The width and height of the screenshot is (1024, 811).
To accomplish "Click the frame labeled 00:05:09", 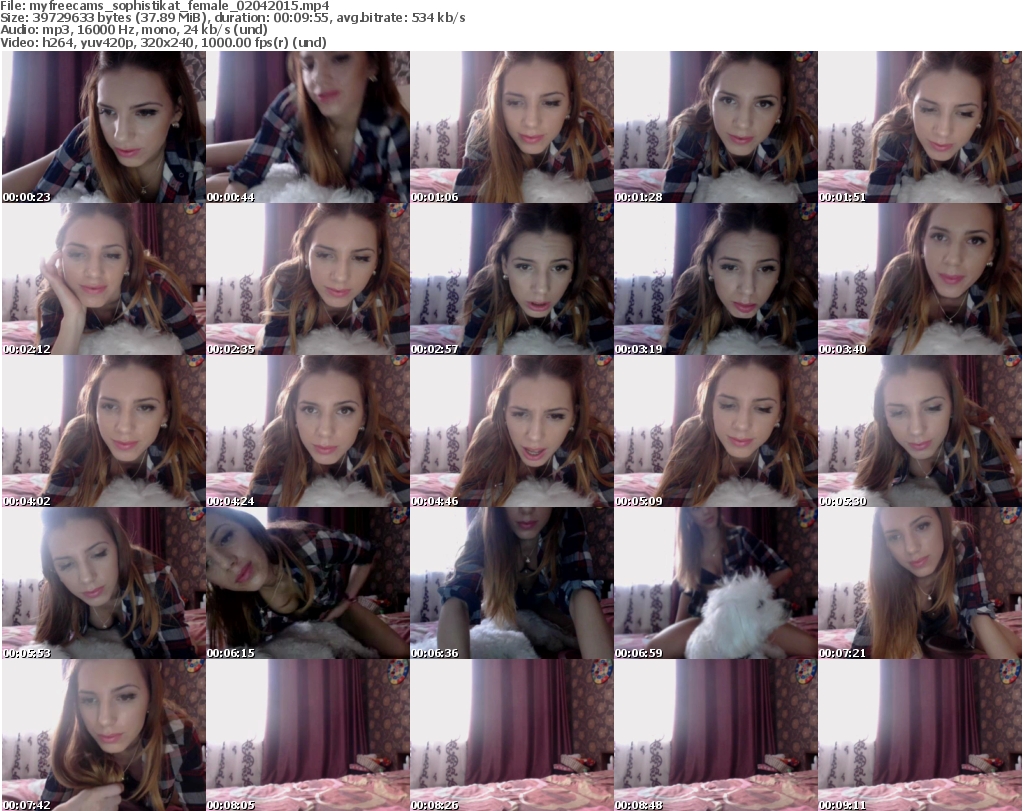I will 716,431.
